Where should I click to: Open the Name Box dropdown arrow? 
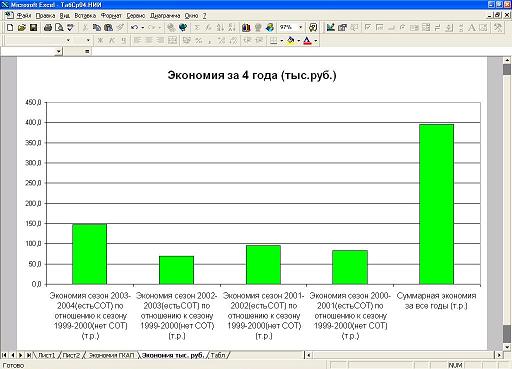coord(59,51)
